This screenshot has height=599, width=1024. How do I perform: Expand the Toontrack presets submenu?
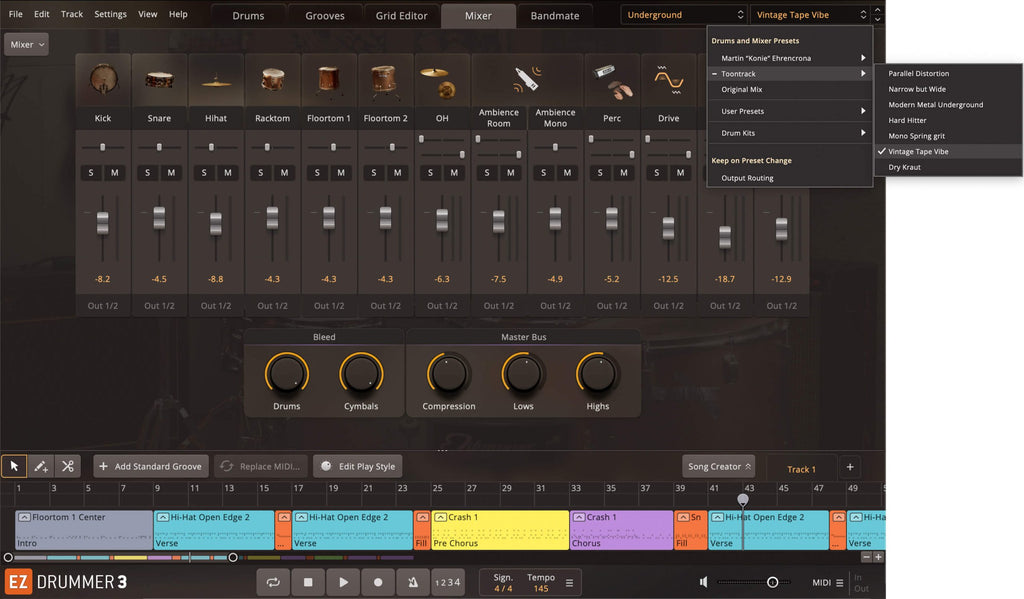pos(790,74)
